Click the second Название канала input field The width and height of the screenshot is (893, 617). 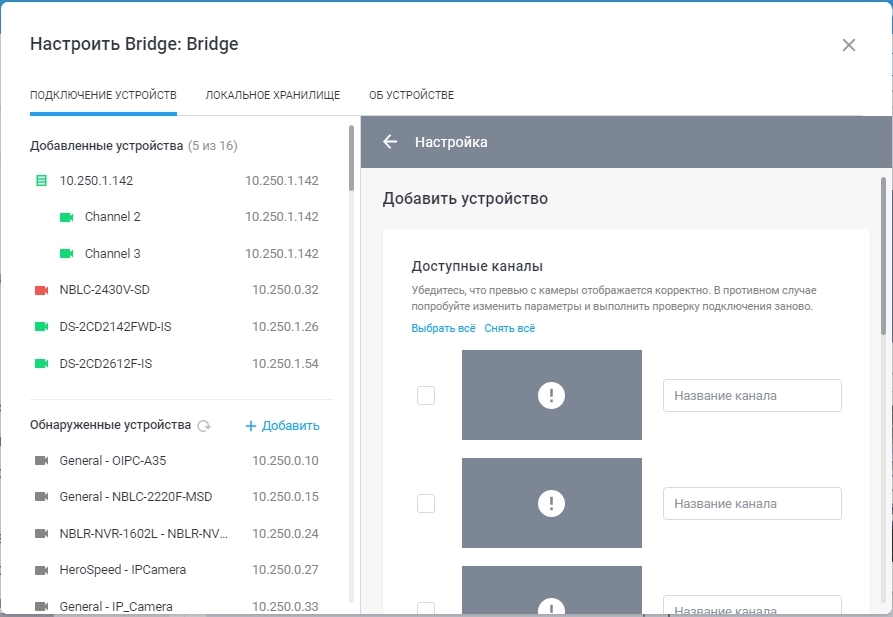752,504
